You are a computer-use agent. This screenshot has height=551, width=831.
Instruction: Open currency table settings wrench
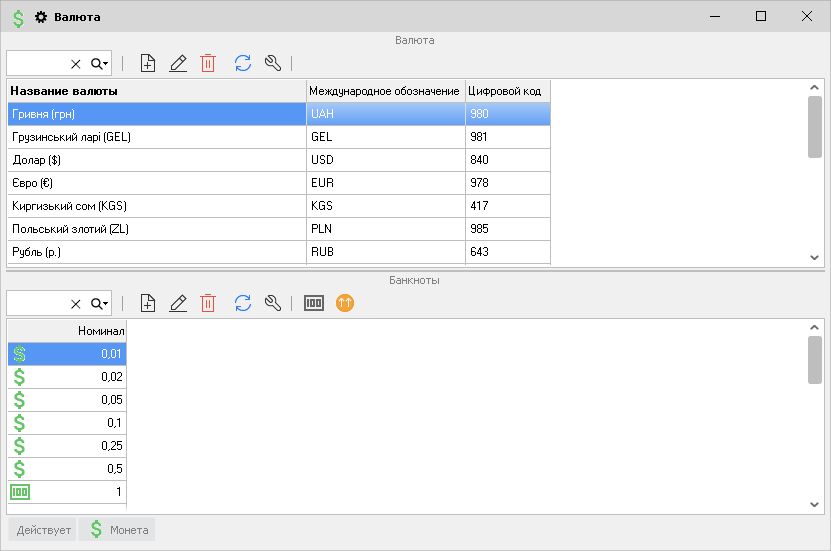[272, 63]
